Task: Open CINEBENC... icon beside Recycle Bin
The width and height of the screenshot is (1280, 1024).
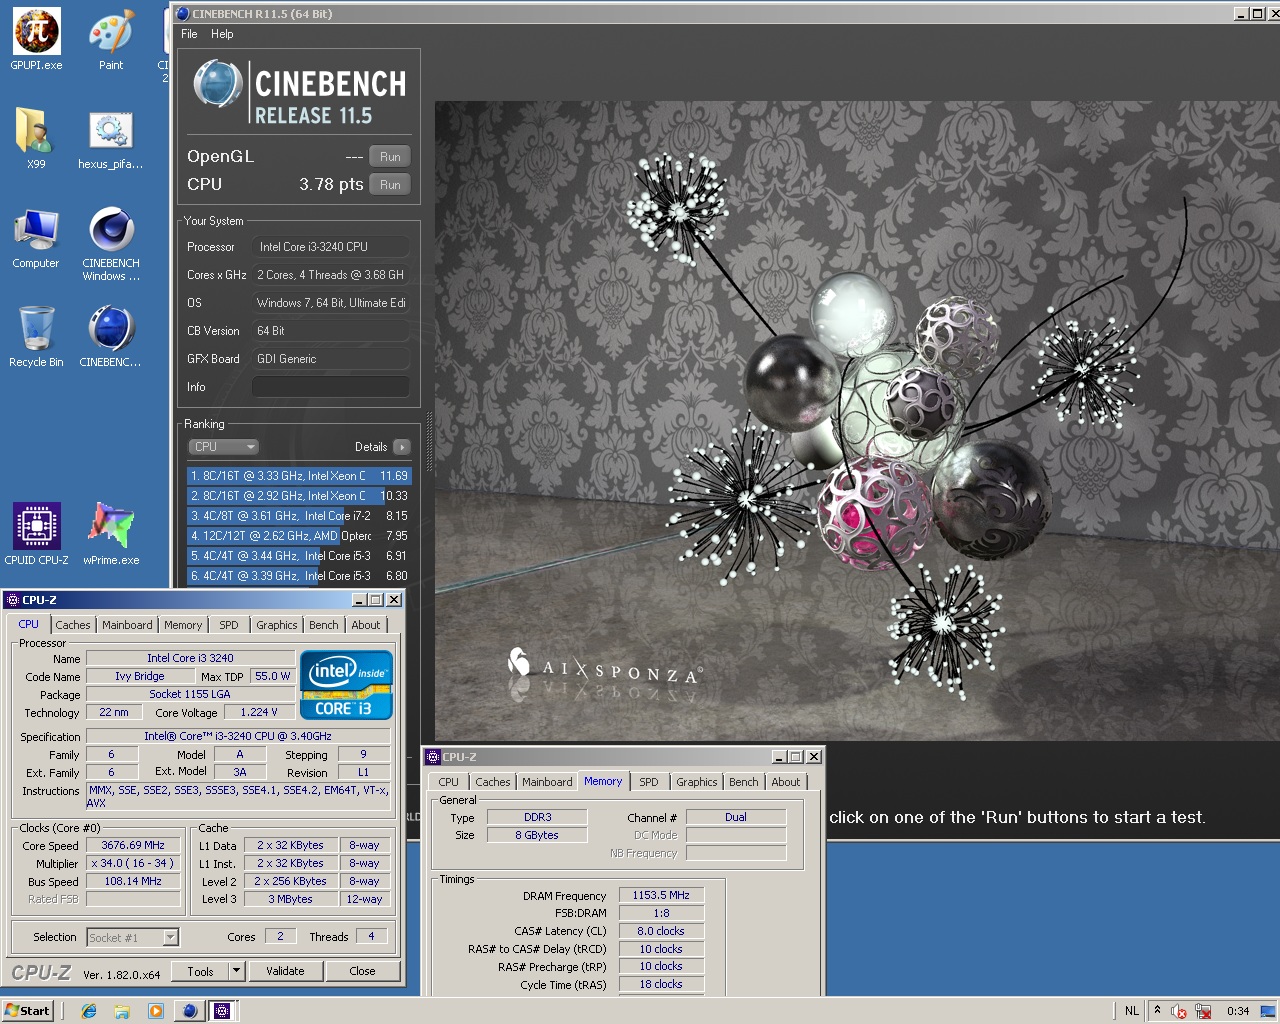Action: point(111,336)
